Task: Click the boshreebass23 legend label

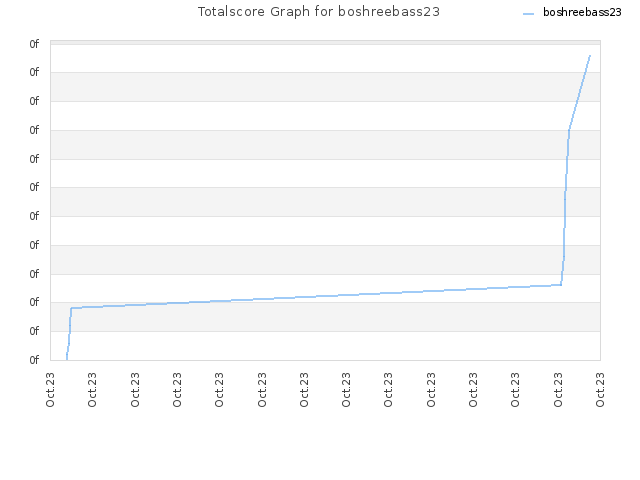Action: (x=582, y=12)
